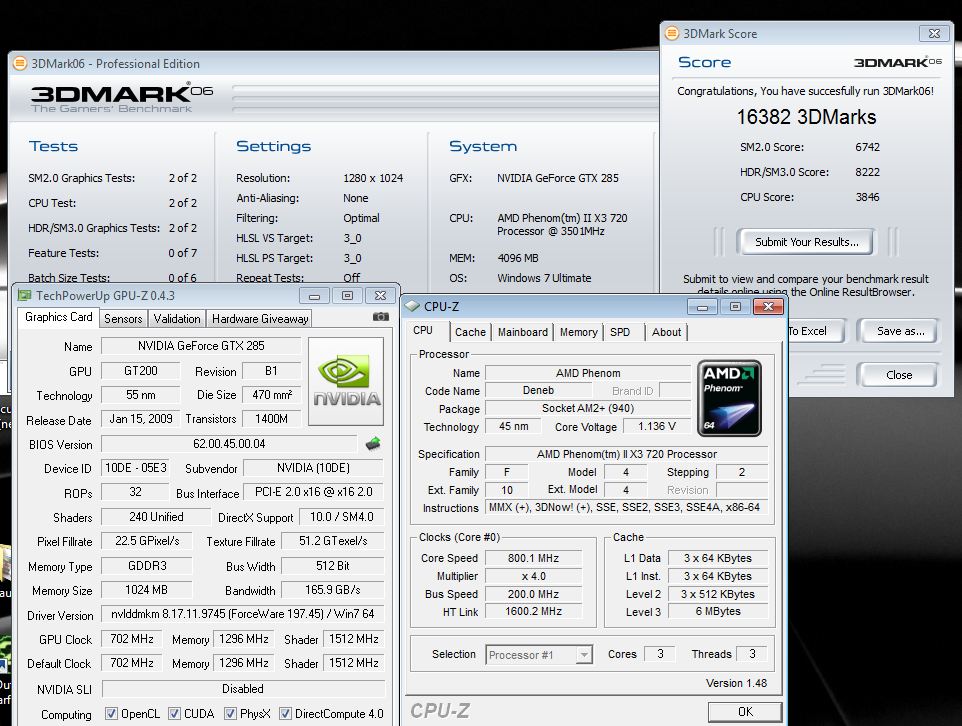Open the About tab in CPU-Z

pyautogui.click(x=666, y=332)
